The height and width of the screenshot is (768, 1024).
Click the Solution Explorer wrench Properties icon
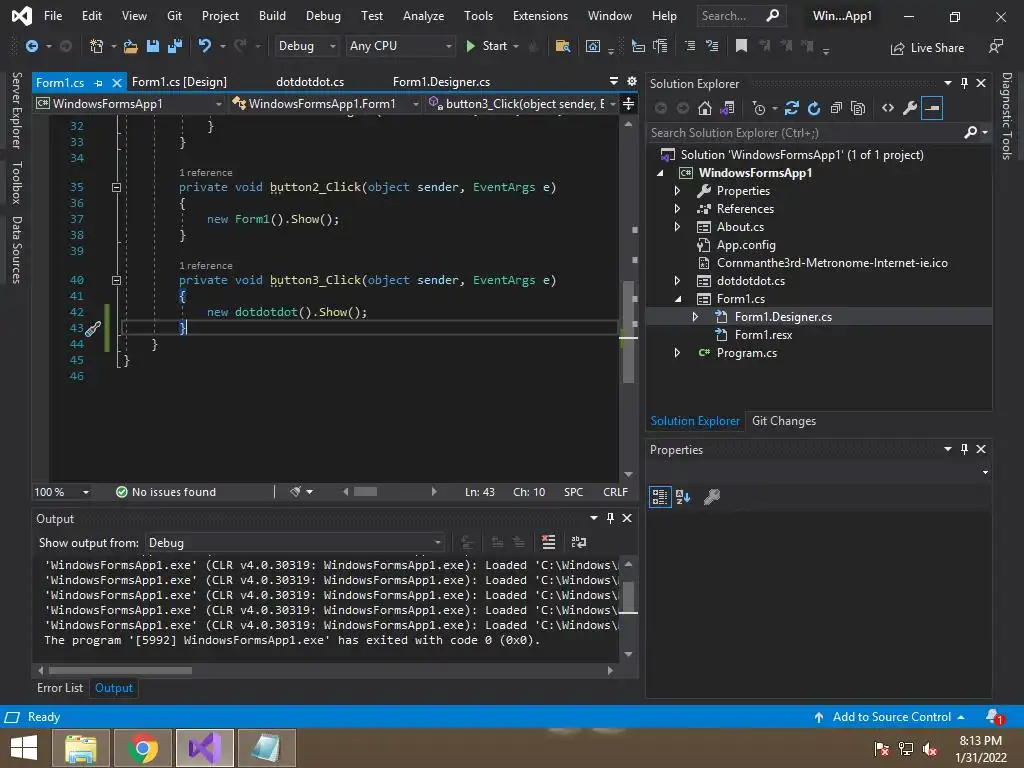pyautogui.click(x=909, y=108)
